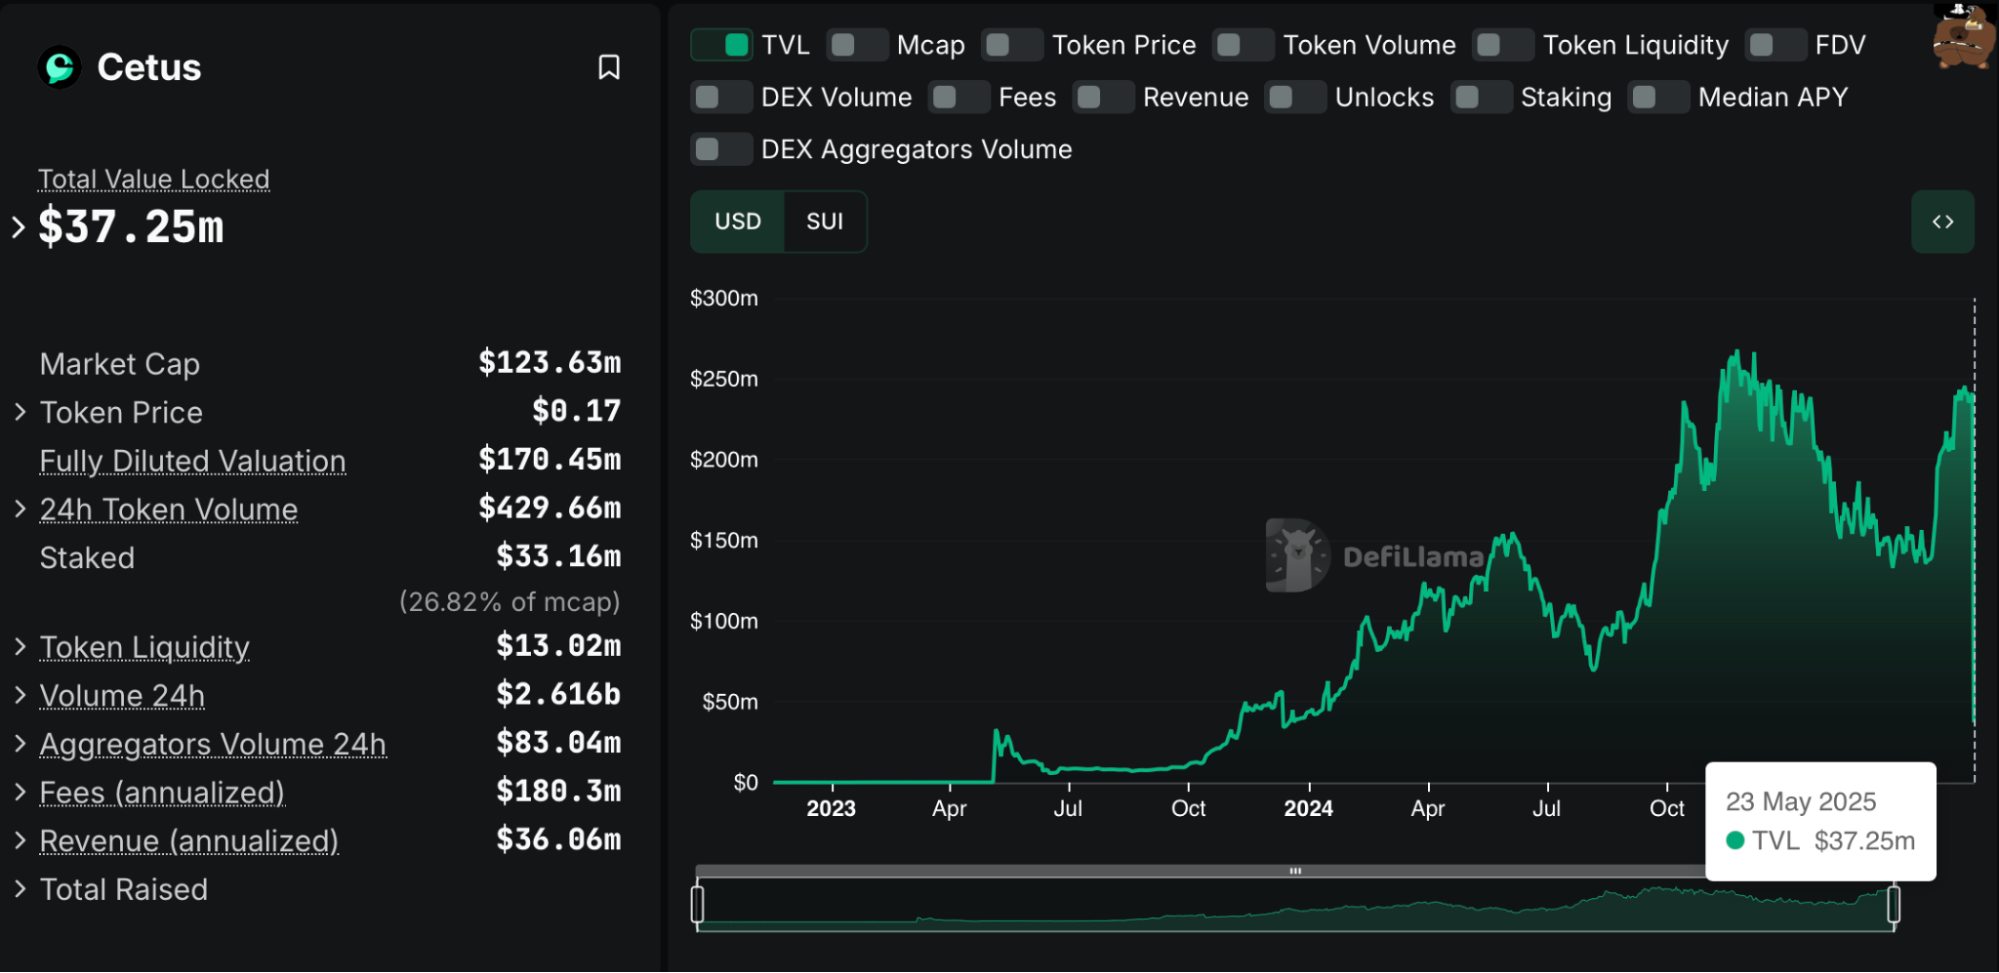Image resolution: width=1999 pixels, height=973 pixels.
Task: Expand the Total Value Locked chevron
Action: (17, 227)
